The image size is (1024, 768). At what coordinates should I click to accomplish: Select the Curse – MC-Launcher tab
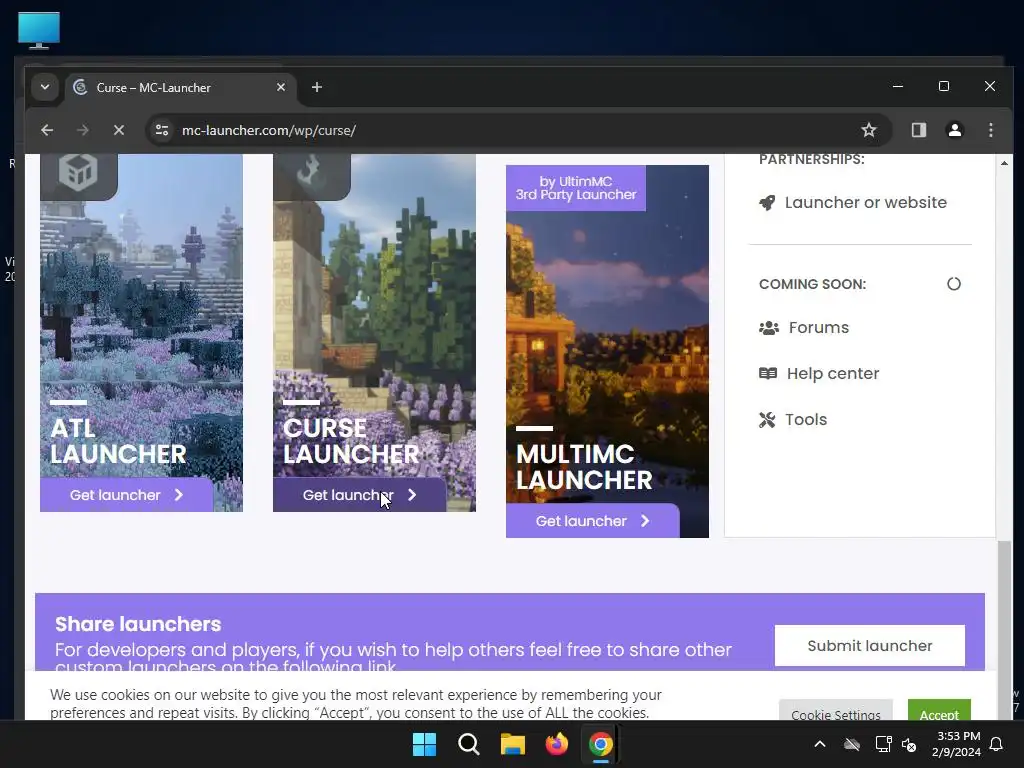[180, 88]
